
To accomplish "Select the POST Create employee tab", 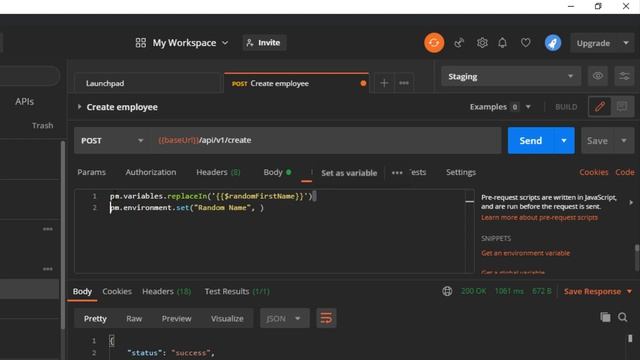I will pos(296,83).
